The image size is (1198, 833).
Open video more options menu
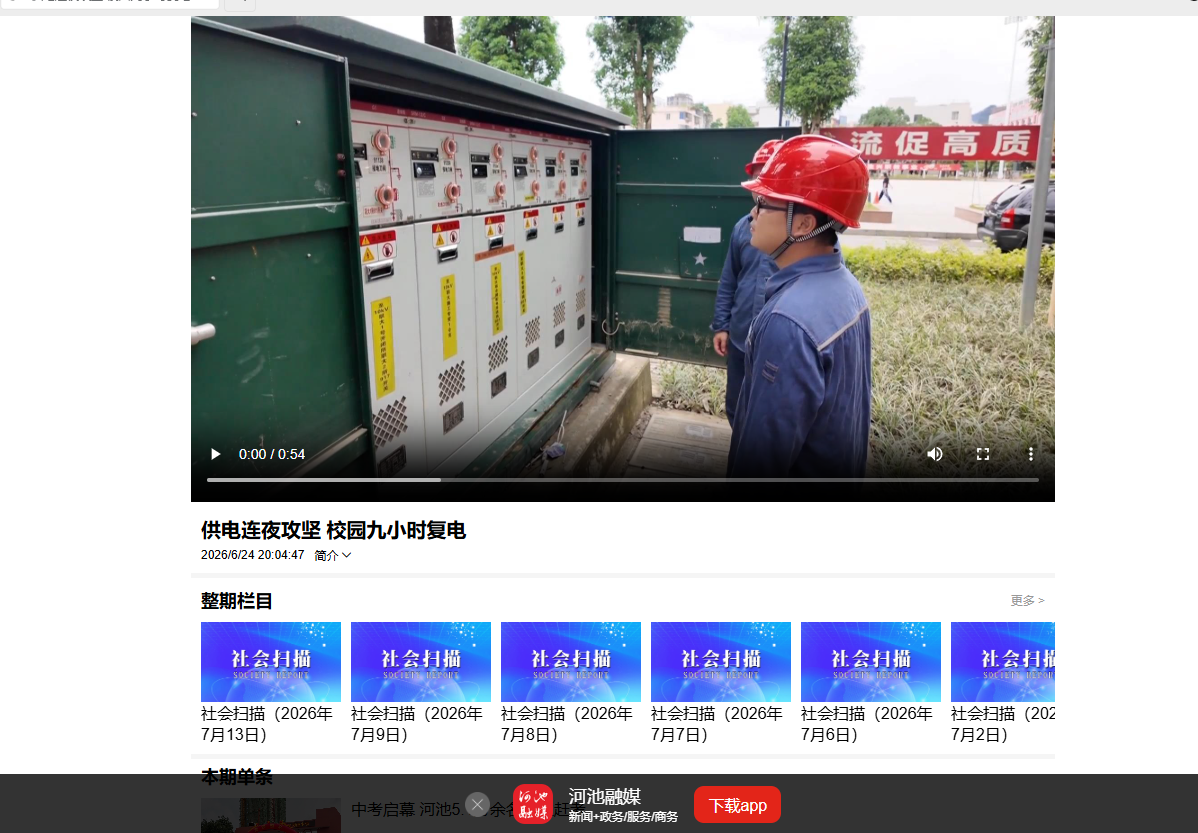pos(1031,454)
